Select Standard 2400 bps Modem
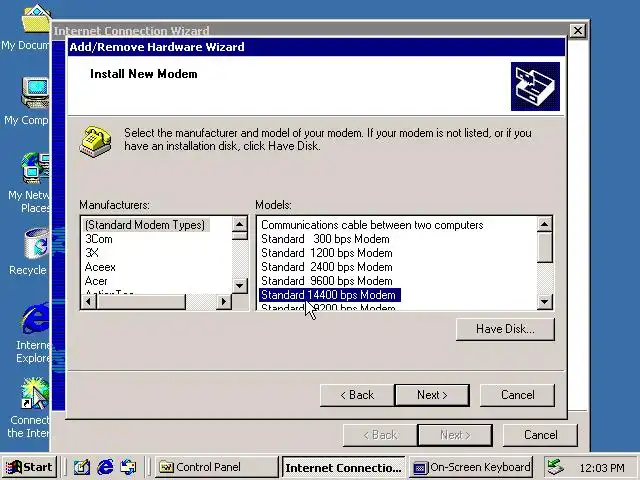The image size is (640, 480). pos(327,267)
